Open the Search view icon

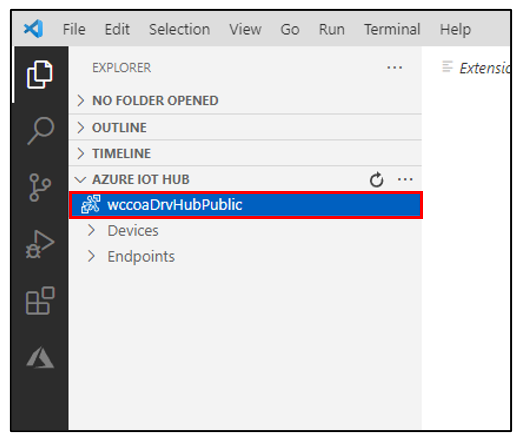[x=41, y=130]
